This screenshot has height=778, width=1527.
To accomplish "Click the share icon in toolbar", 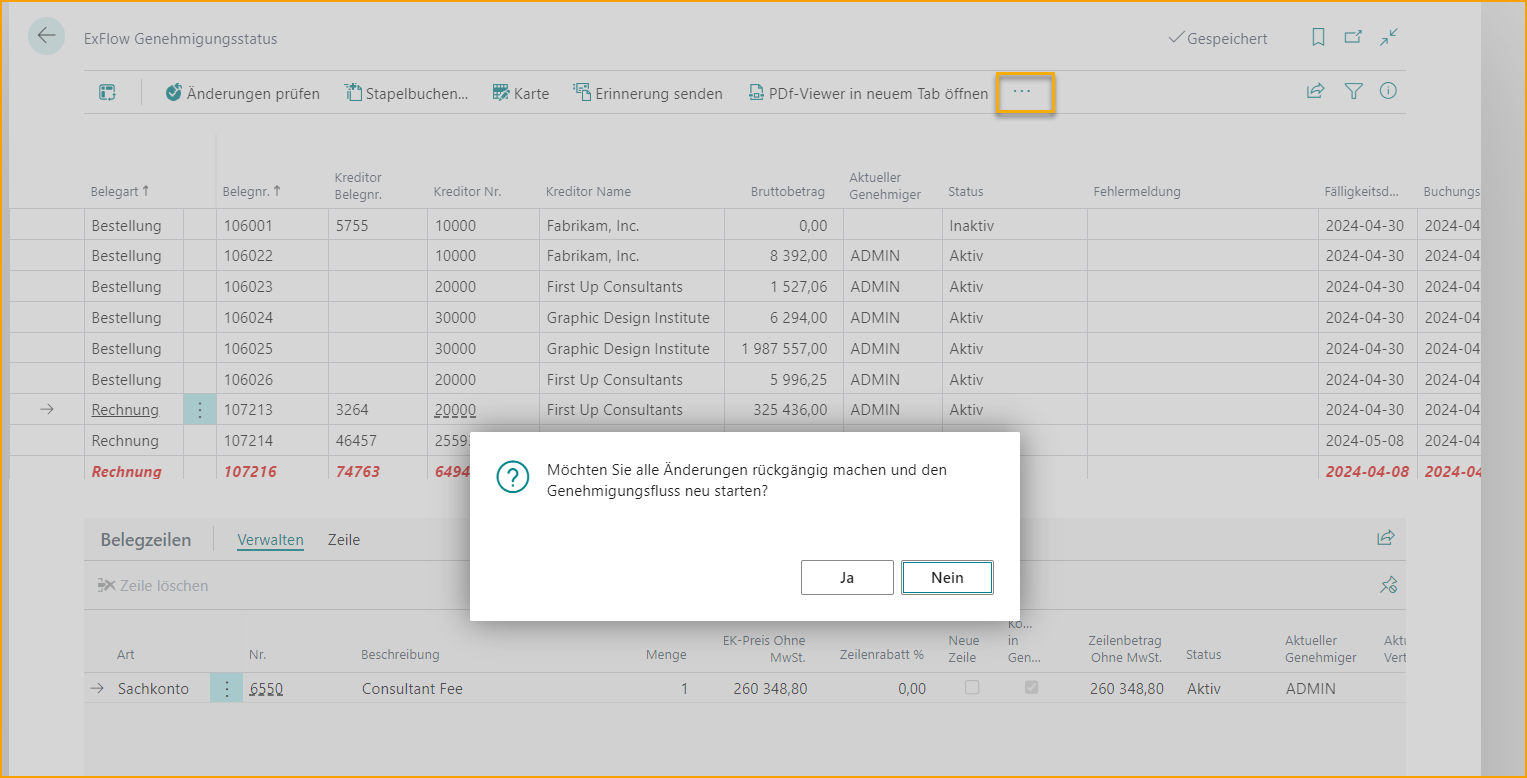I will tap(1316, 91).
